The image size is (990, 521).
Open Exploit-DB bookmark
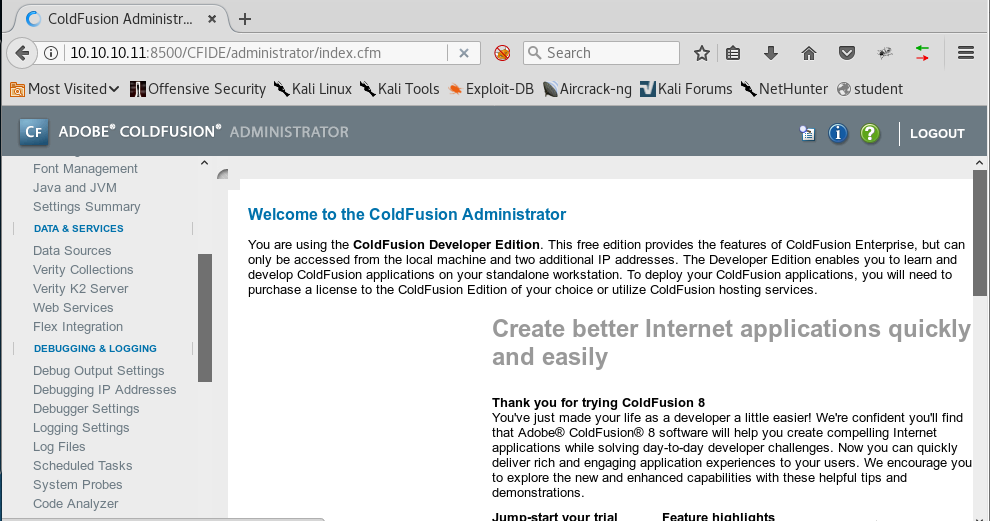tap(491, 89)
